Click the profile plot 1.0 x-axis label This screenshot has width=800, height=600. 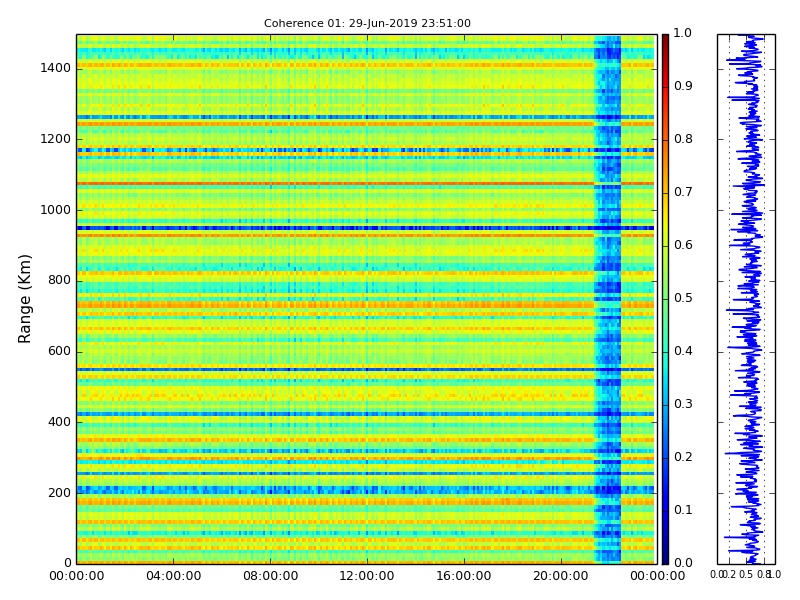click(774, 575)
